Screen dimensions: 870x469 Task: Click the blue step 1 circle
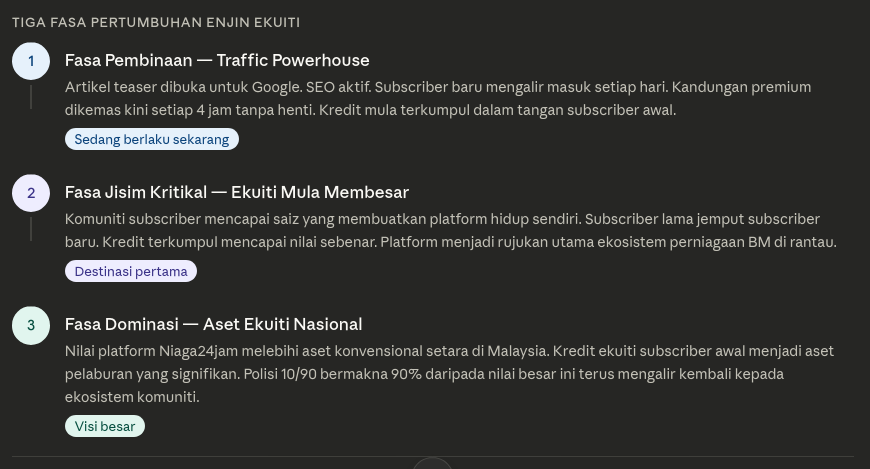click(31, 61)
